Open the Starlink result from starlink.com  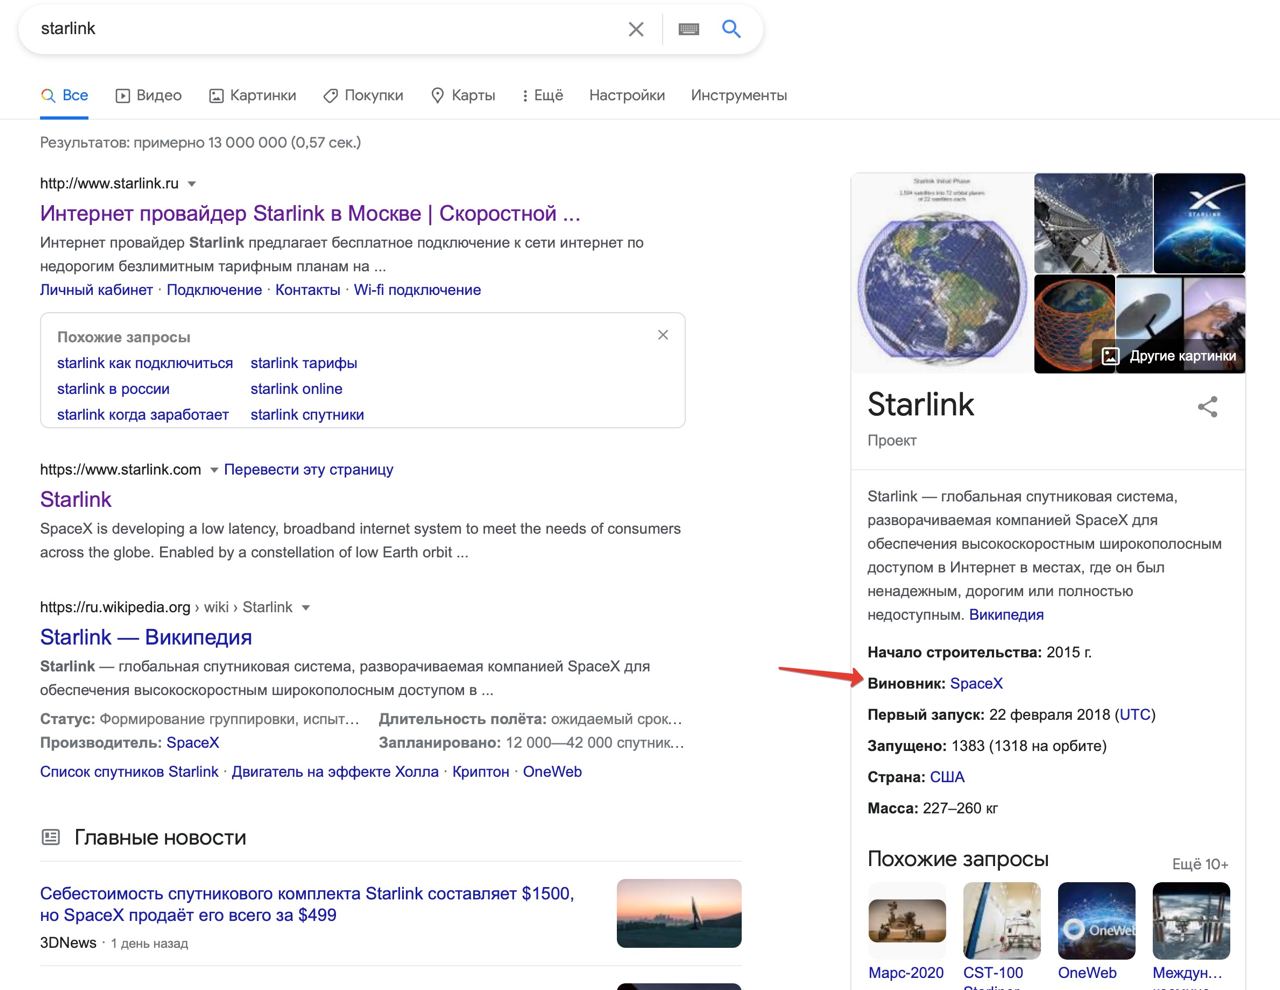(x=76, y=499)
